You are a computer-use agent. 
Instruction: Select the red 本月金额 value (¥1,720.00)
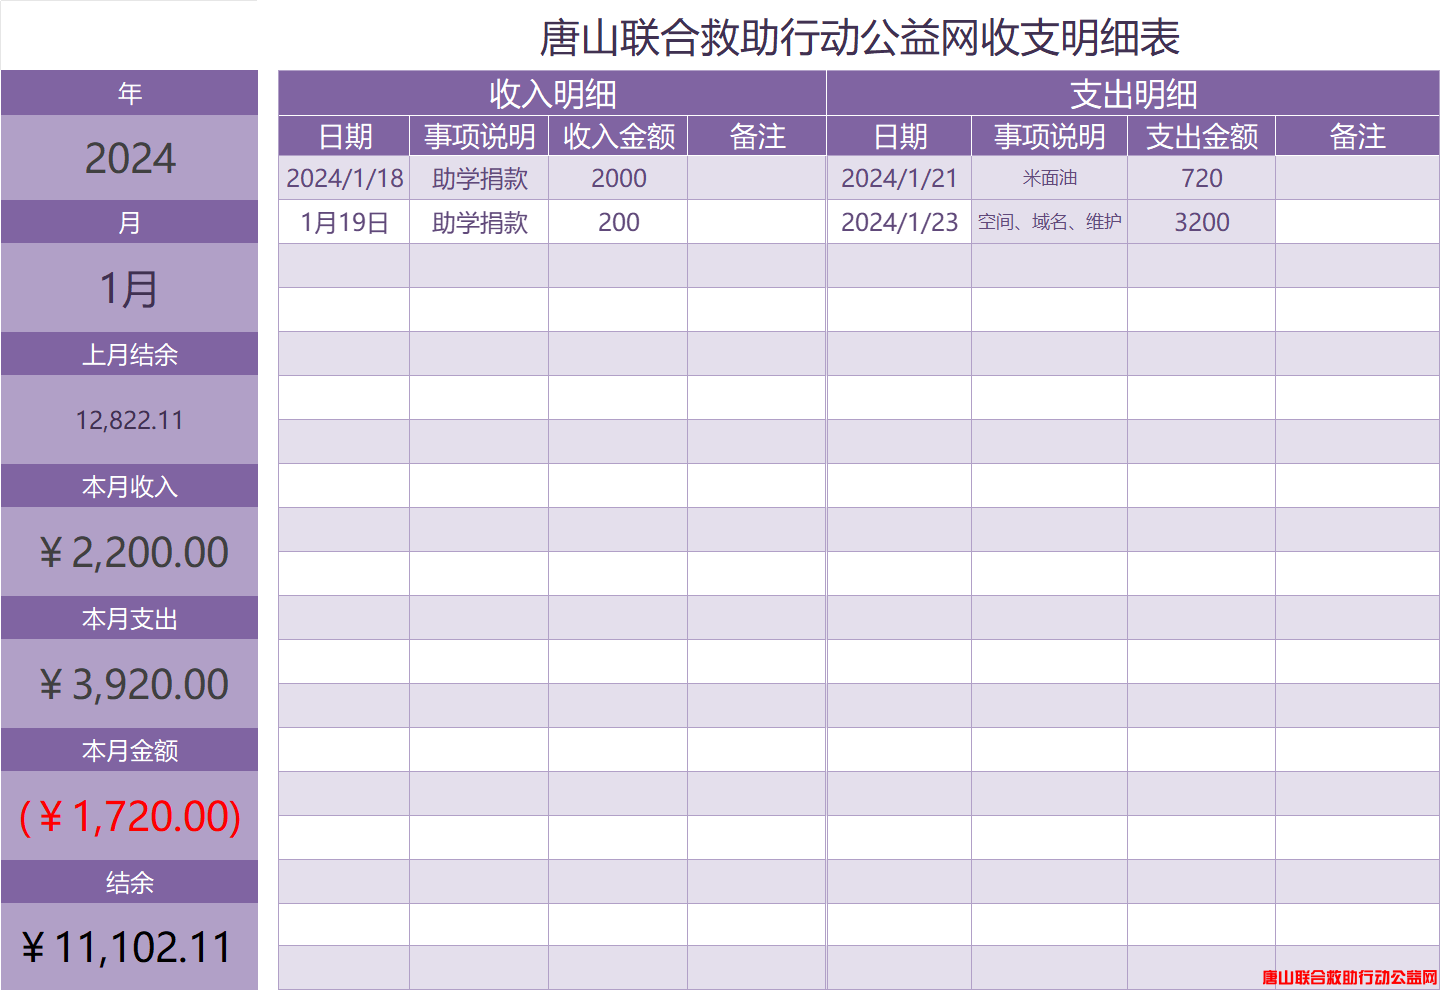click(x=130, y=816)
